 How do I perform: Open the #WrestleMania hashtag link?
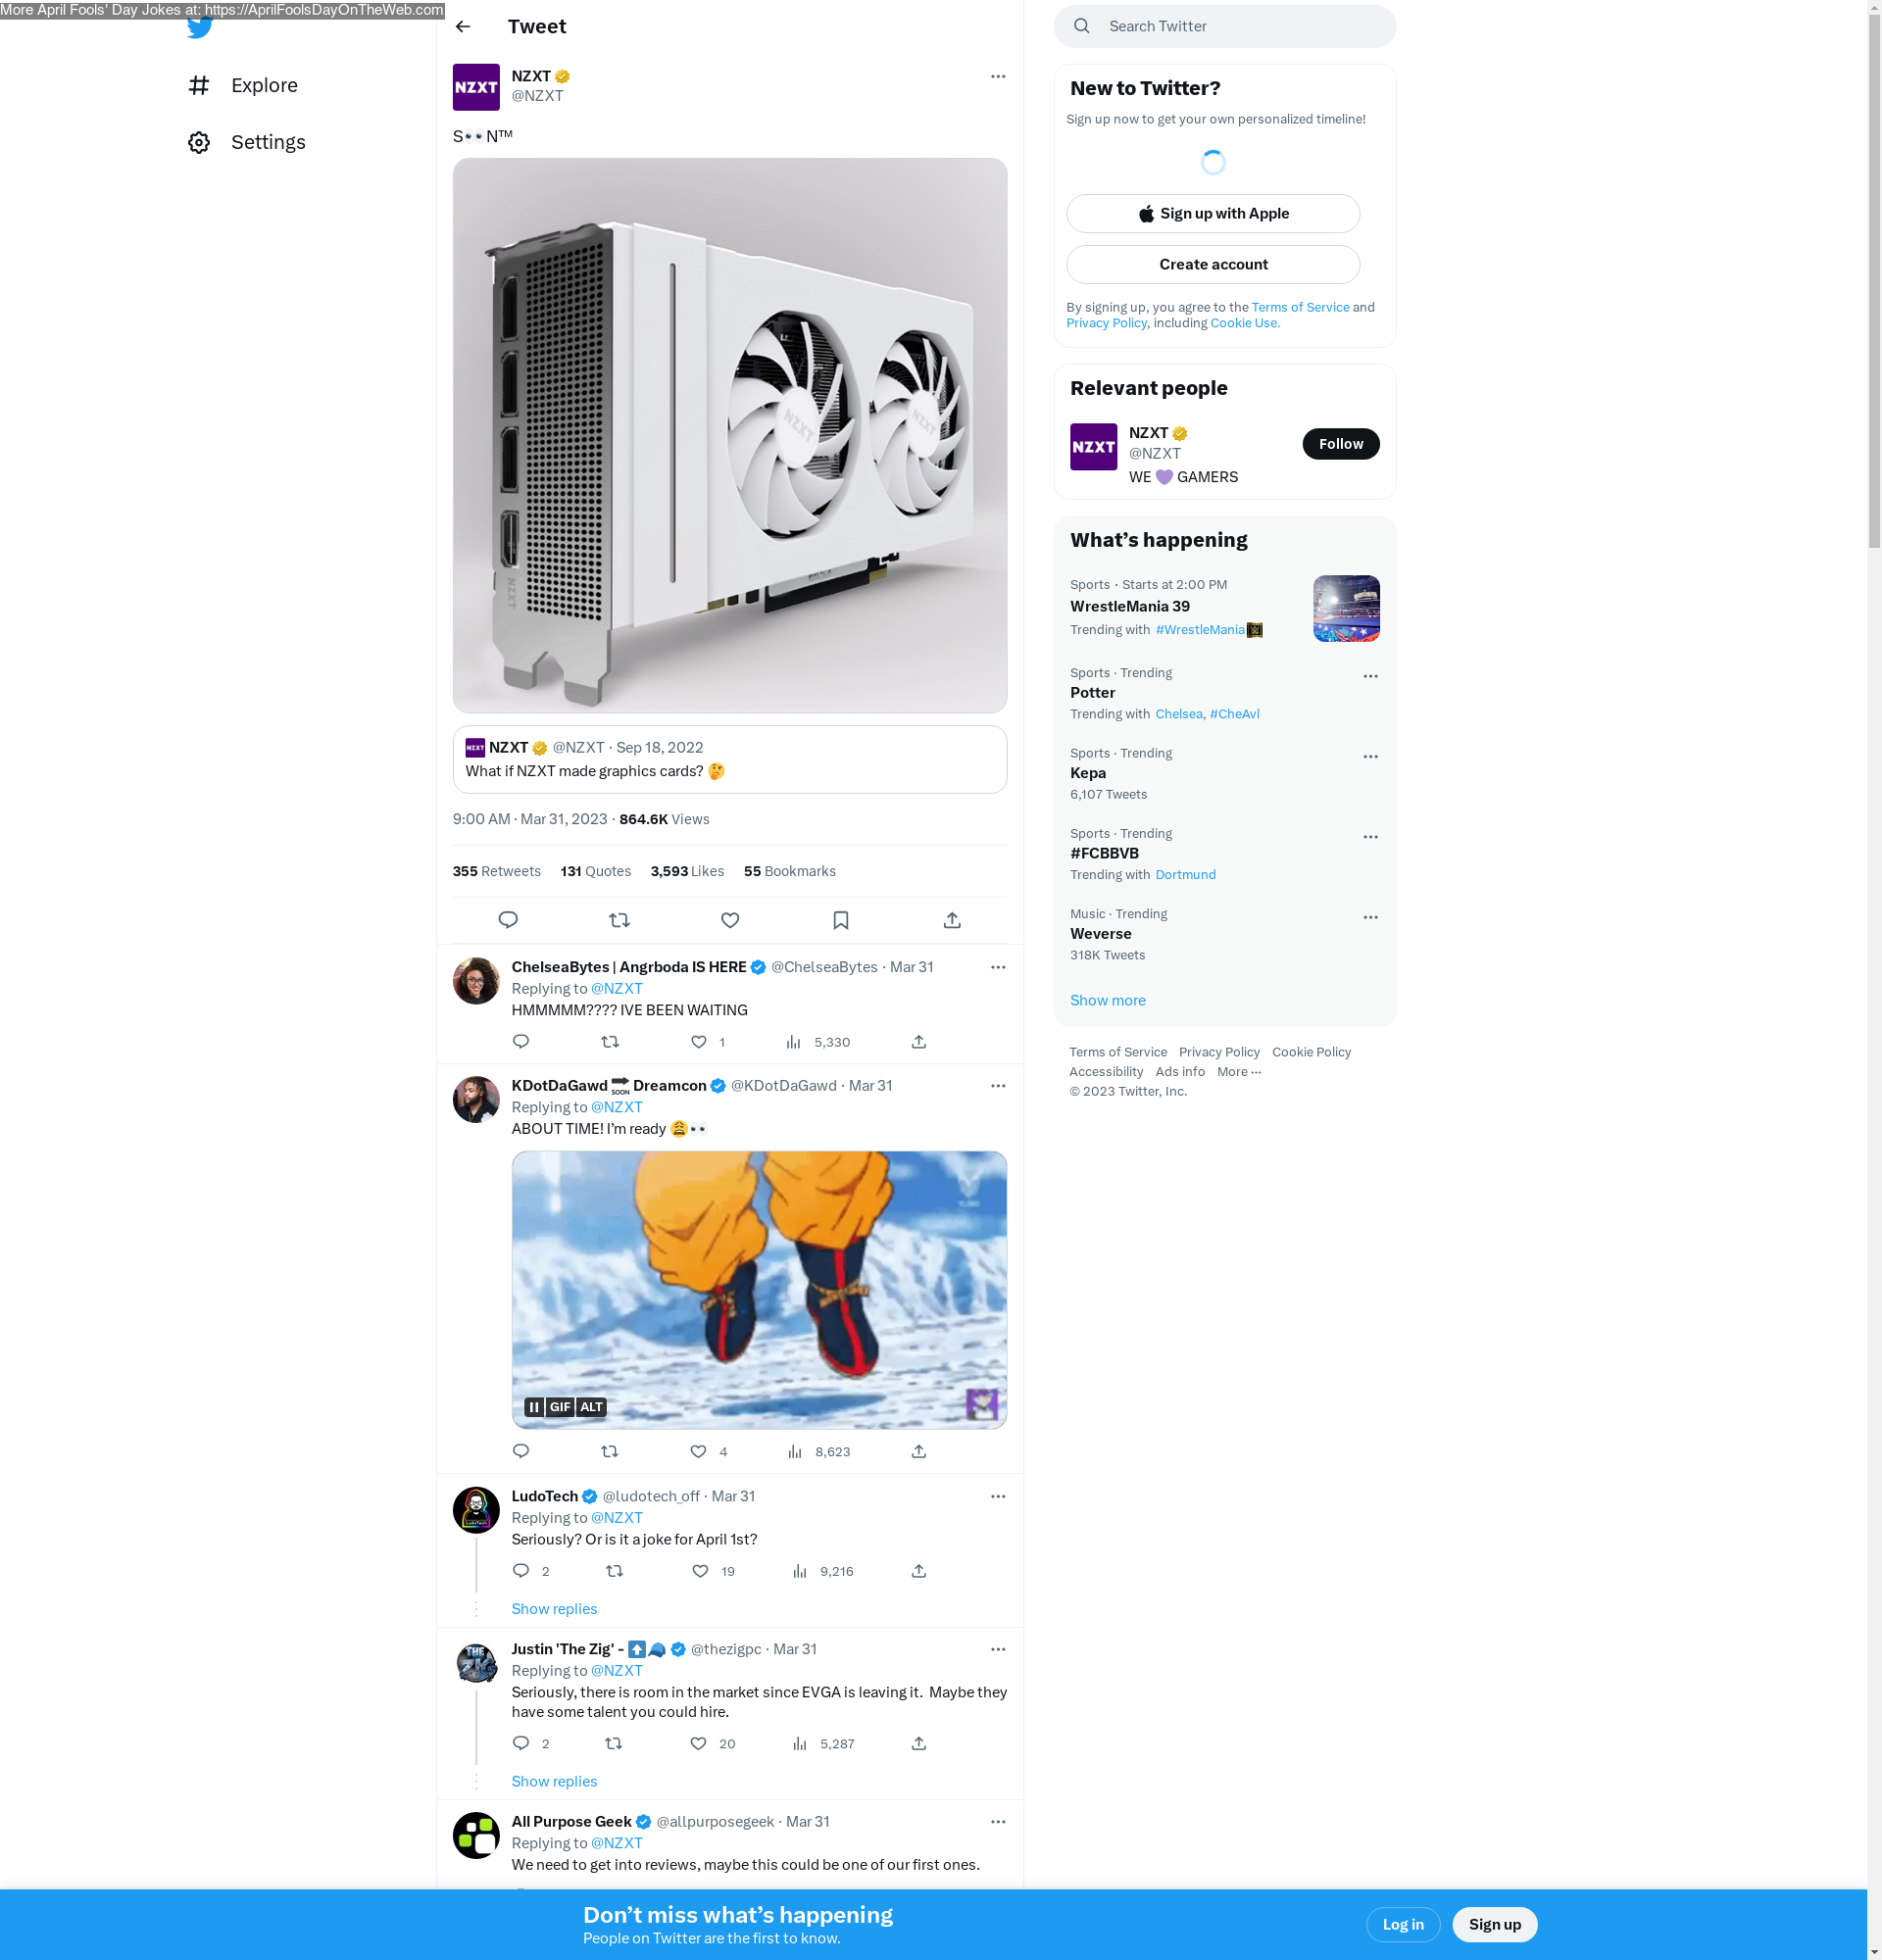(1200, 629)
